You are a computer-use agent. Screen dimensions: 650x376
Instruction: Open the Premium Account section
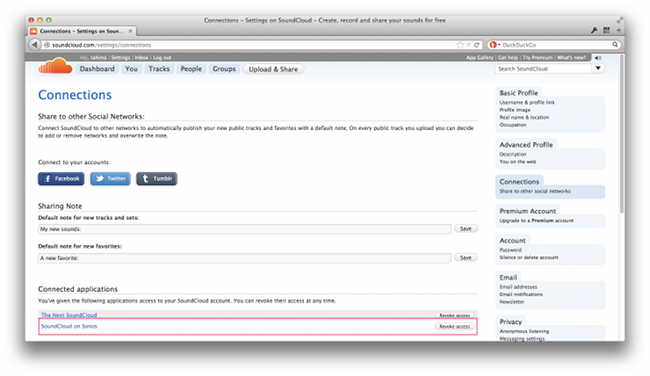coord(528,211)
